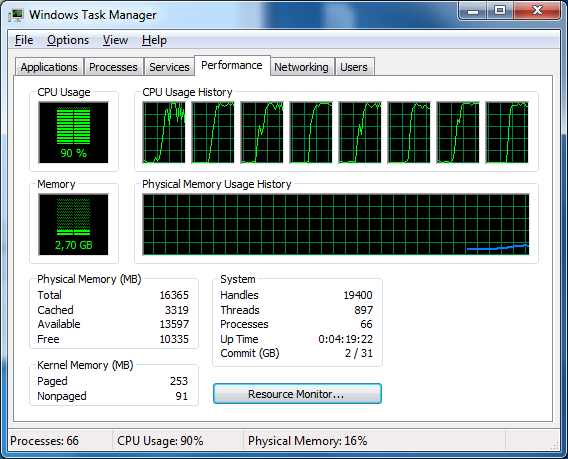
Task: Click the Task Manager title bar icon
Action: 16,15
